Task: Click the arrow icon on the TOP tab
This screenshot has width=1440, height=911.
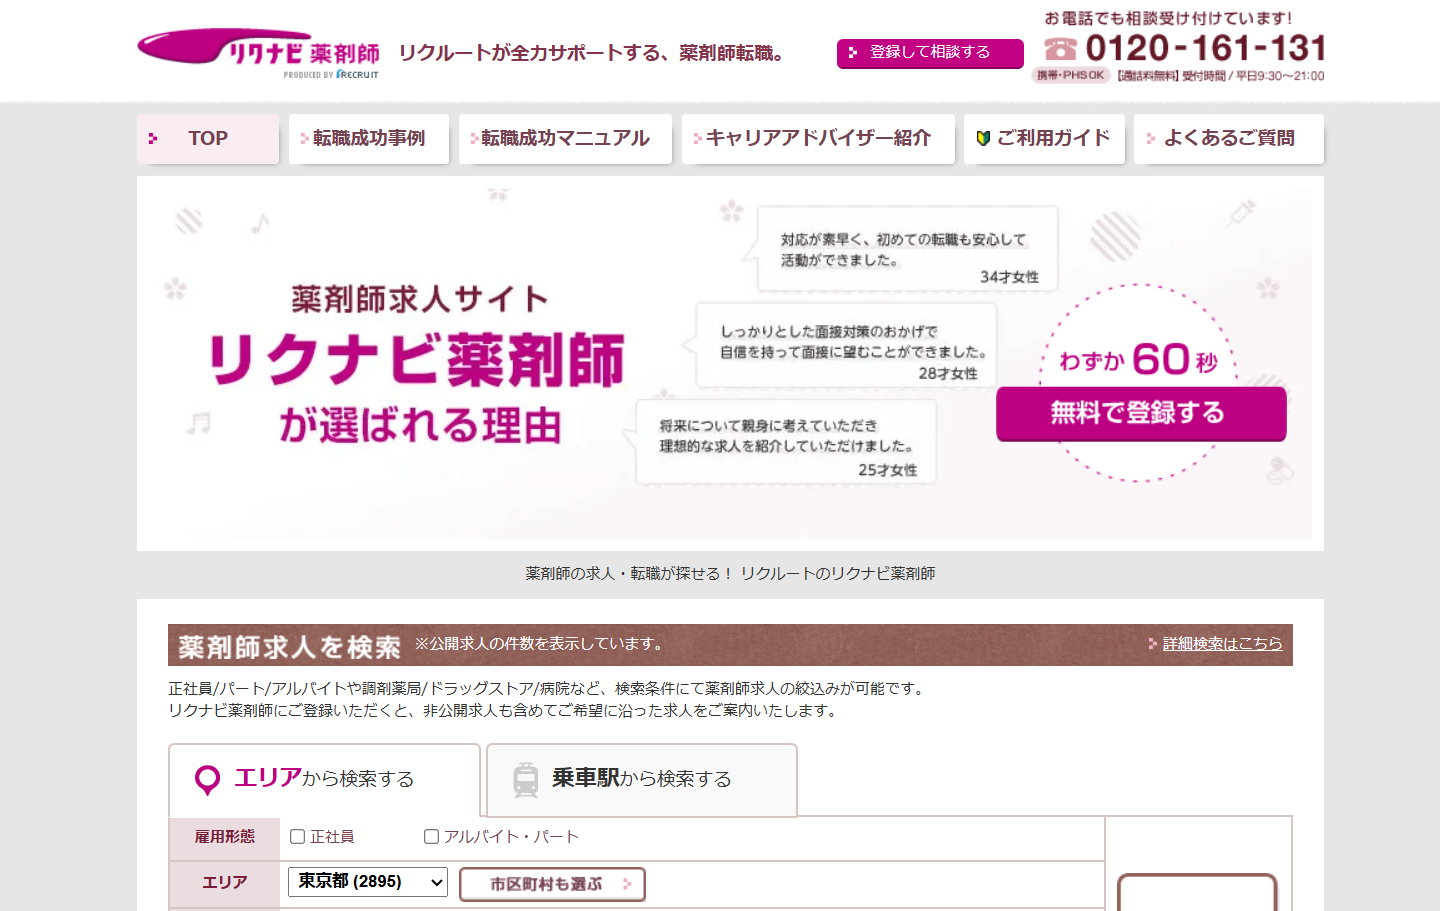Action: tap(153, 139)
